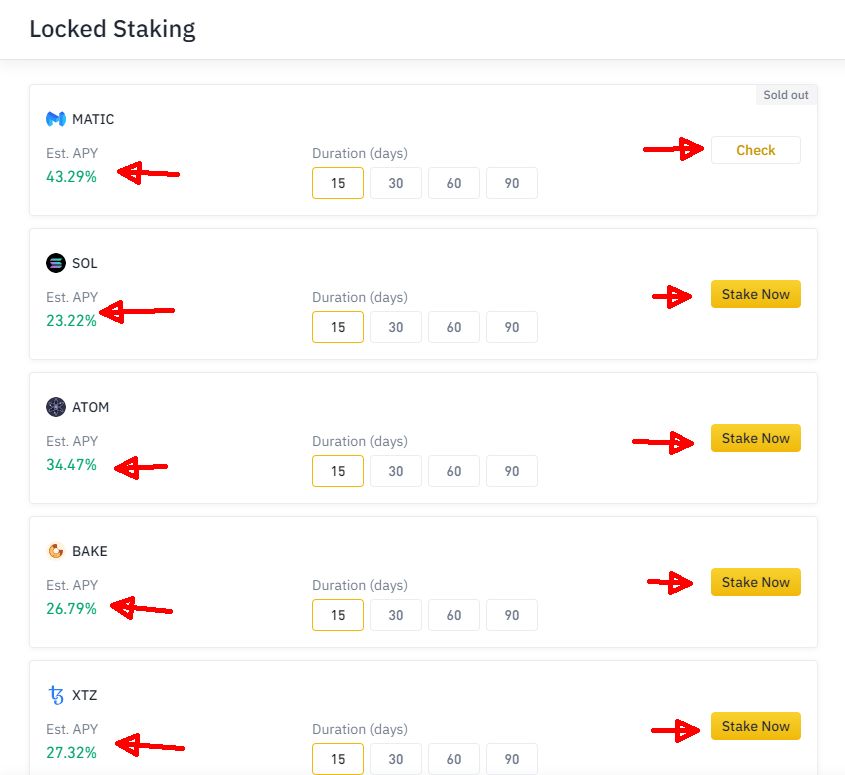Select 90-day duration for MATIC
Image resolution: width=845 pixels, height=775 pixels.
coord(511,183)
